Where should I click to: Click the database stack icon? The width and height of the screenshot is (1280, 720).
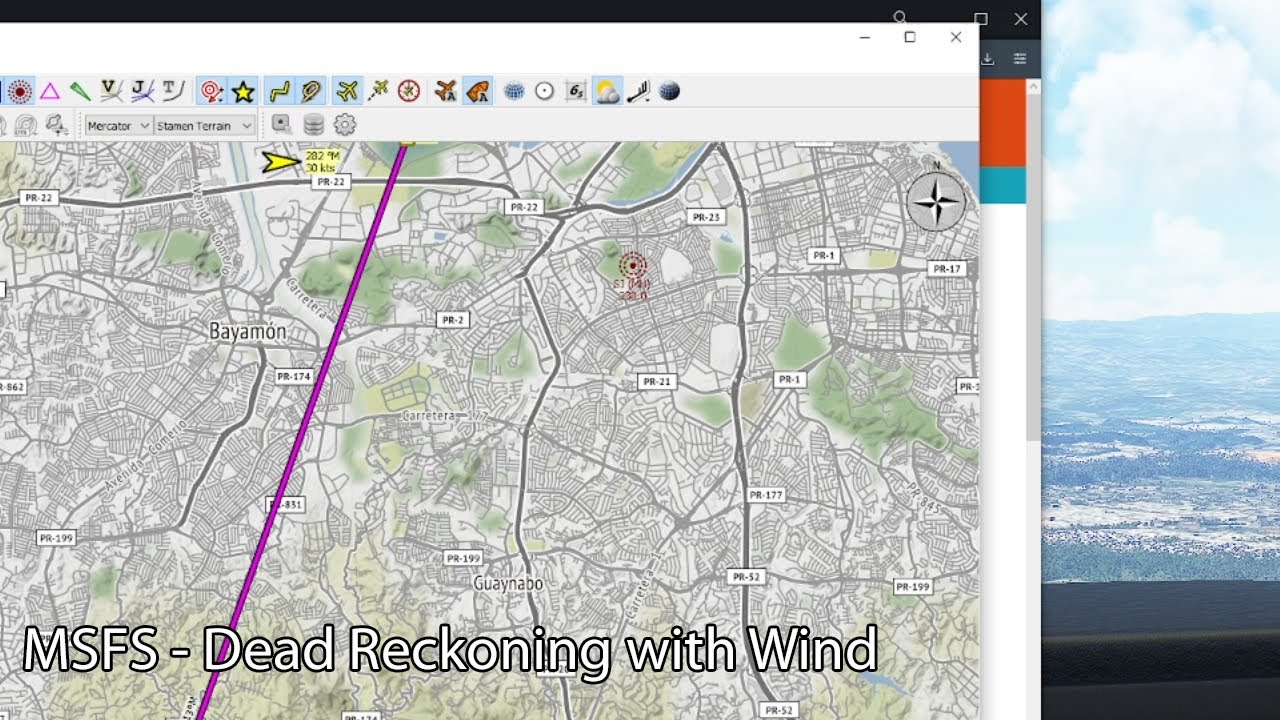(x=313, y=125)
